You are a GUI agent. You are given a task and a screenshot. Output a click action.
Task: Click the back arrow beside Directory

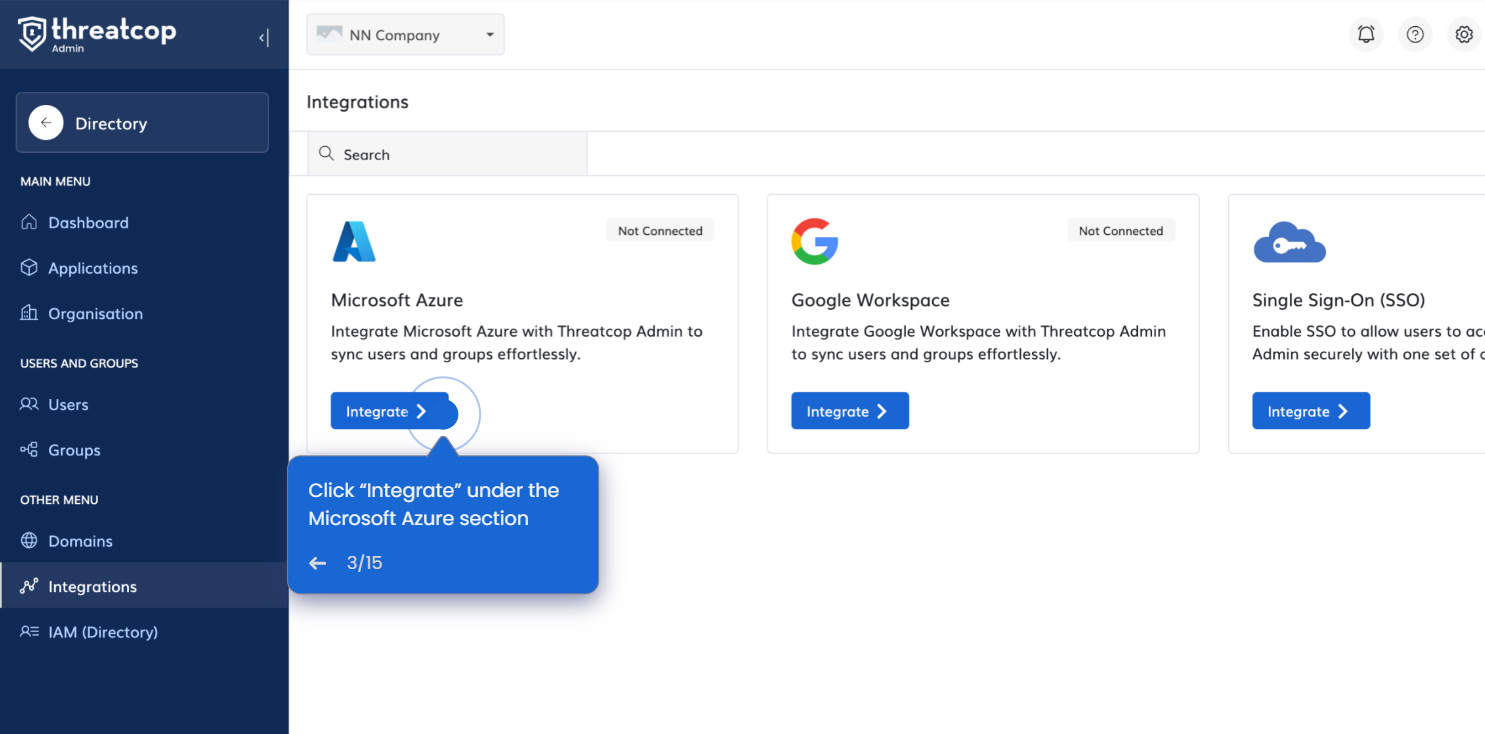(45, 123)
